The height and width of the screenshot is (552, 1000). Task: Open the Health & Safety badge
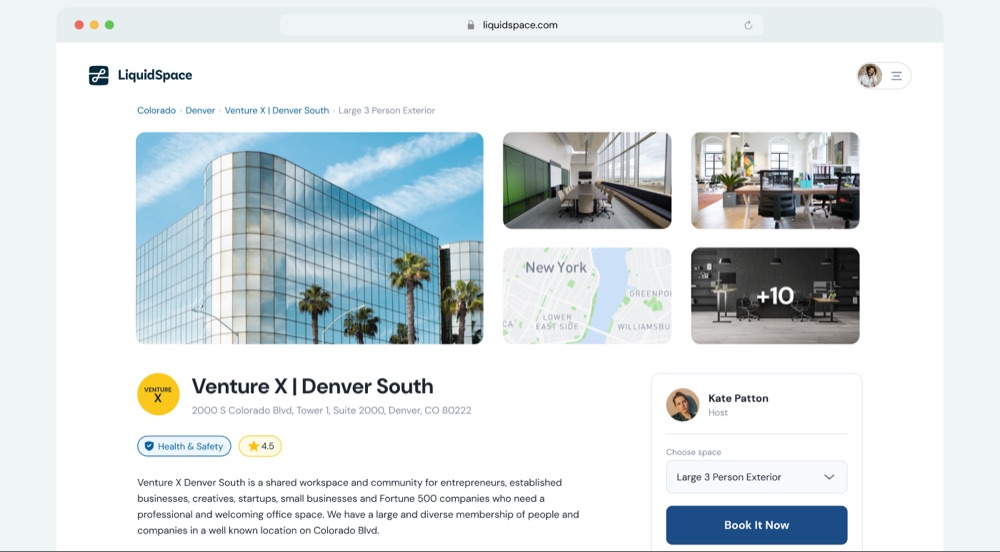click(x=184, y=446)
